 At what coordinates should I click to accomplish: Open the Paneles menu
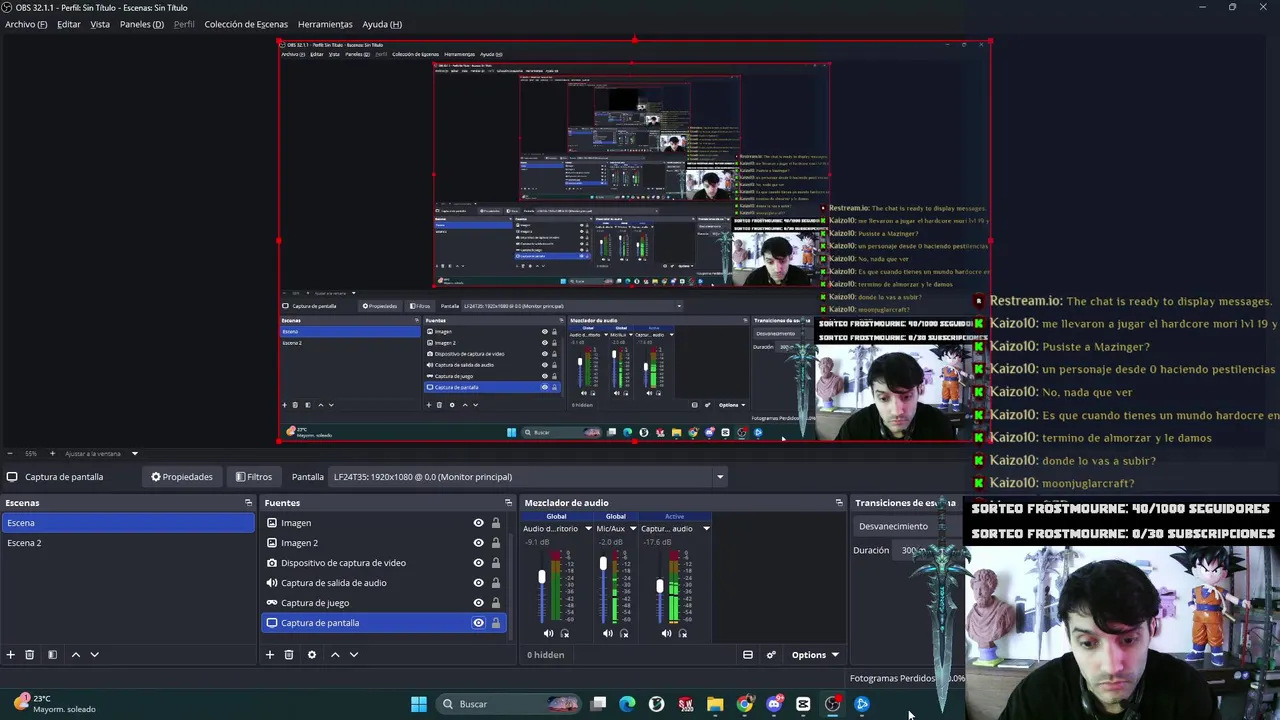point(142,24)
